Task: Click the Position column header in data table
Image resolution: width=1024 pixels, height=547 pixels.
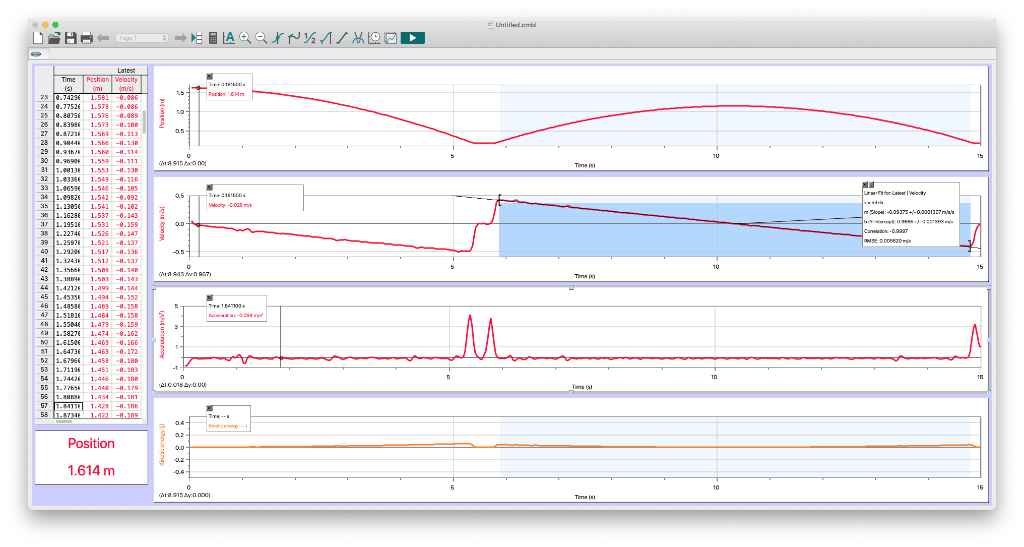Action: 97,84
